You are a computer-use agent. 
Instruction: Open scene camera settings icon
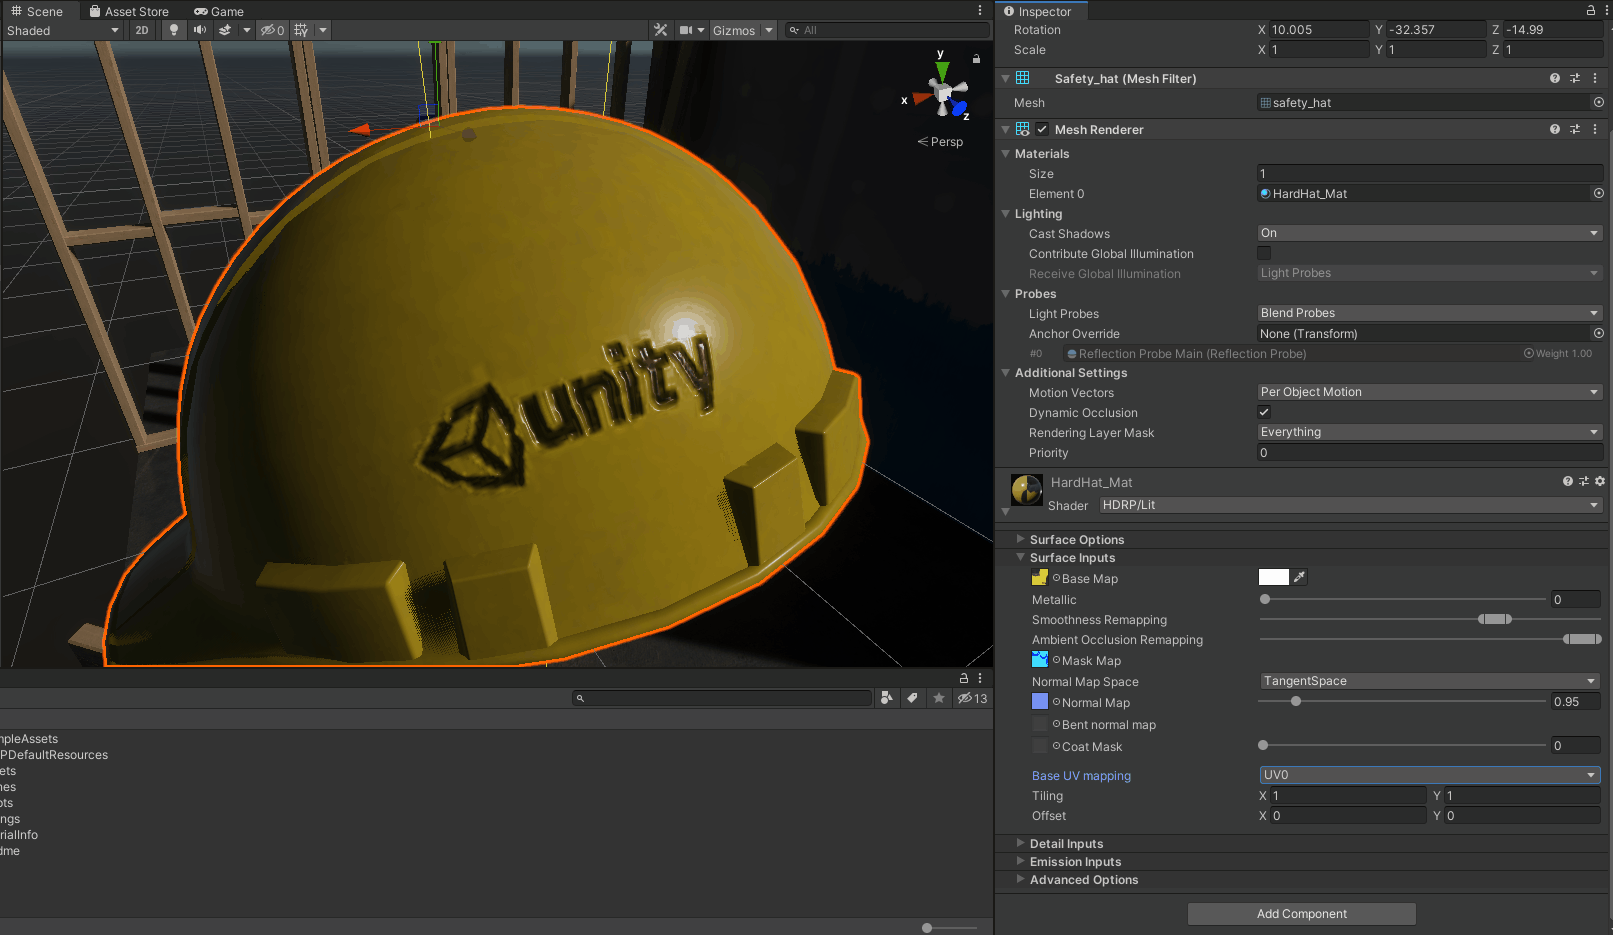coord(686,30)
